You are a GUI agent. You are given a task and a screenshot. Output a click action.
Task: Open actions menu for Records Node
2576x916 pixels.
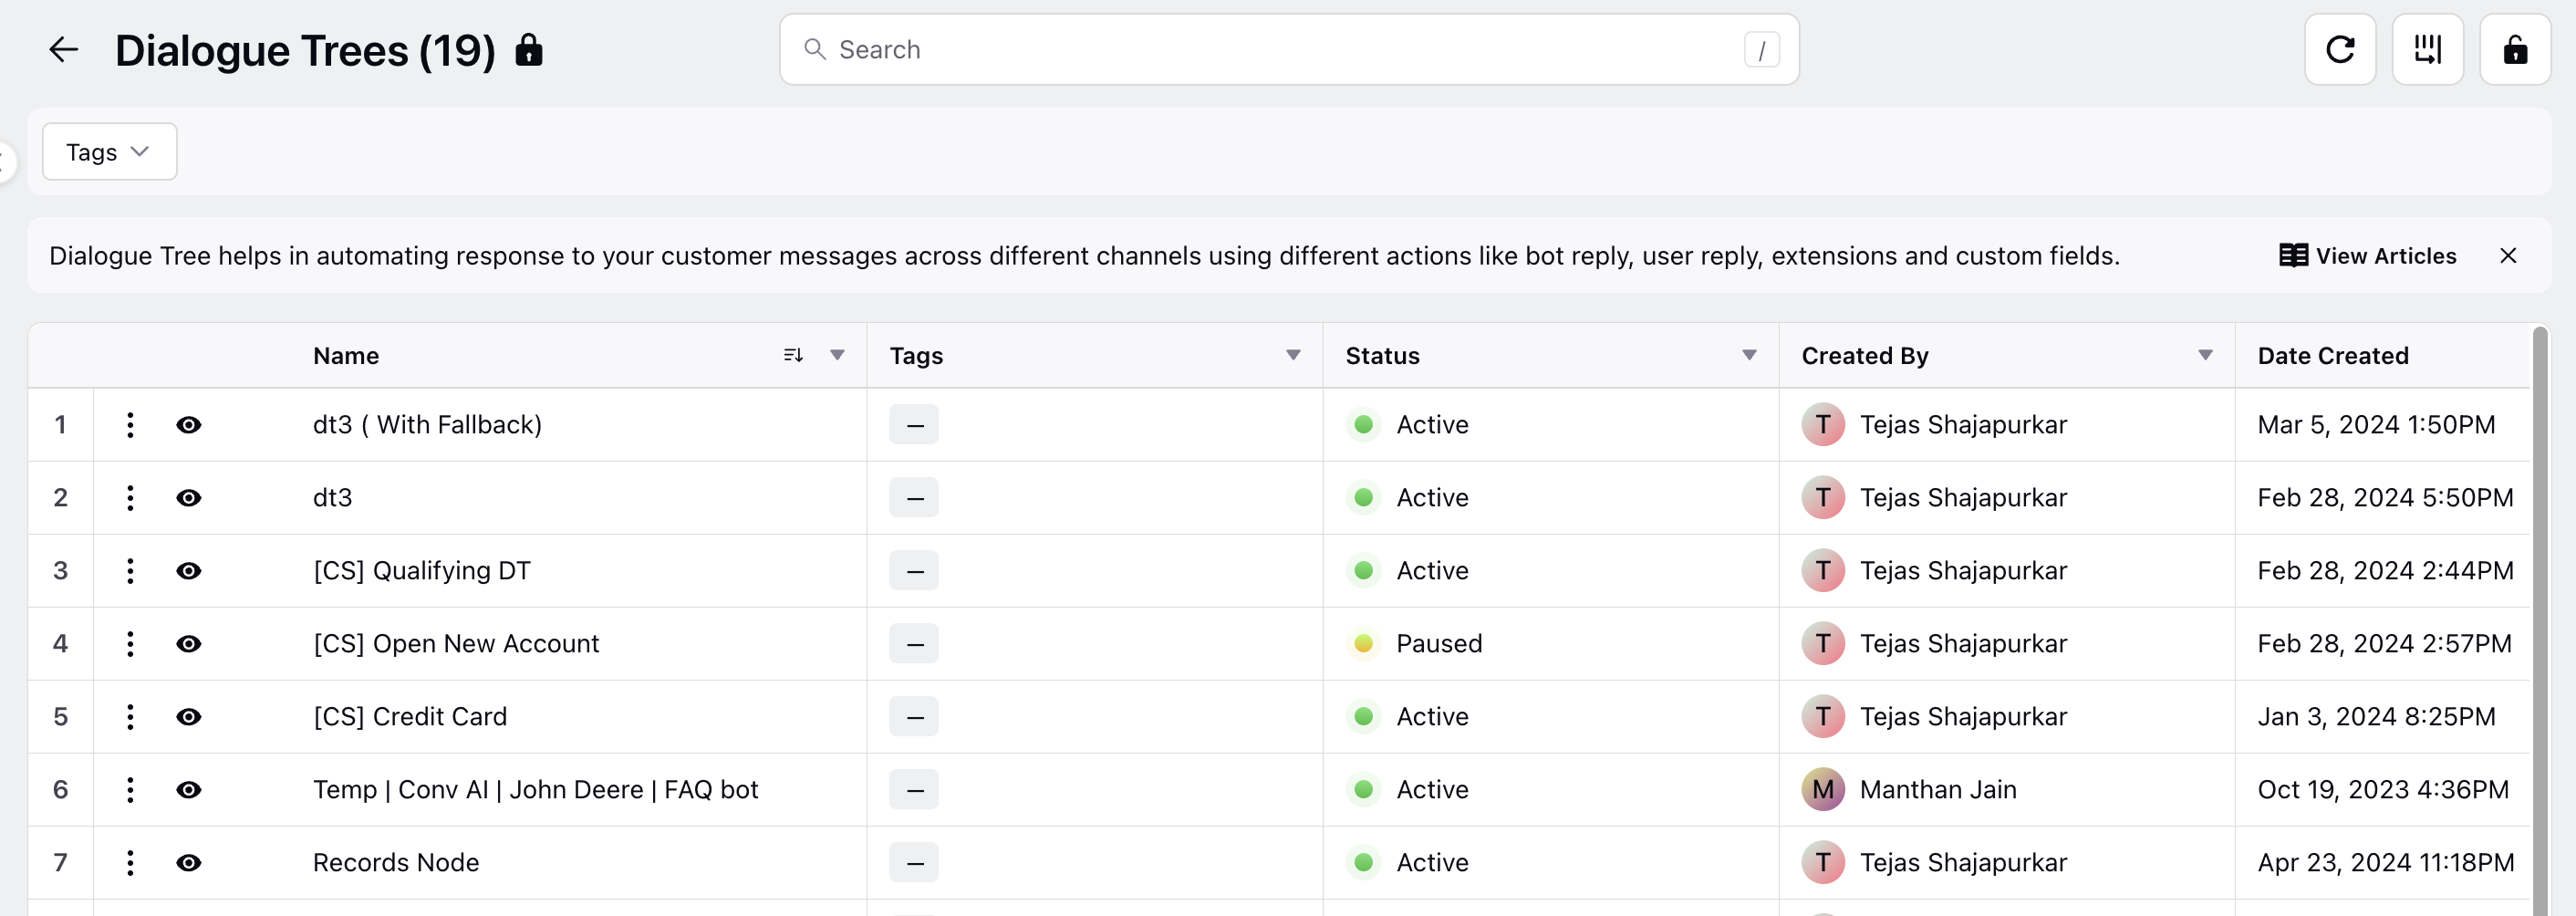pos(130,863)
